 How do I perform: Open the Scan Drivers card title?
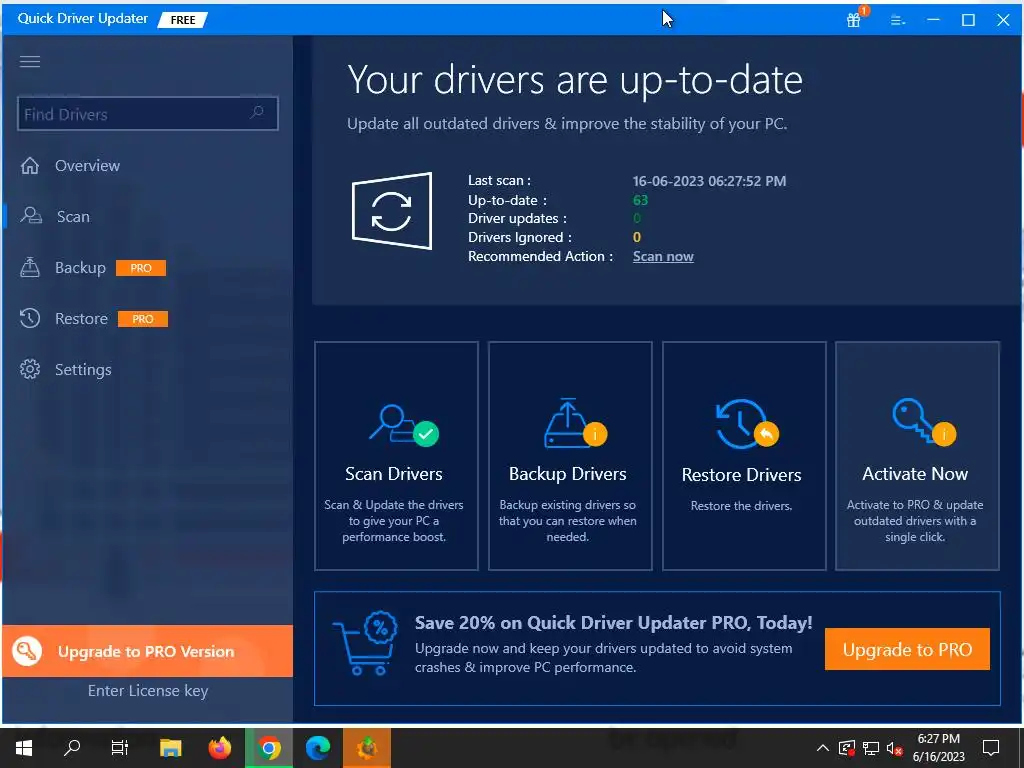(394, 473)
